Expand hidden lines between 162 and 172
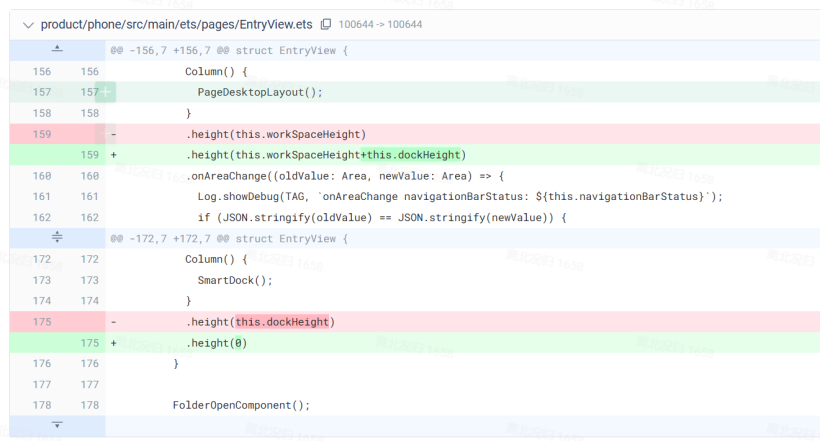Viewport: 820px width, 441px height. tap(56, 238)
